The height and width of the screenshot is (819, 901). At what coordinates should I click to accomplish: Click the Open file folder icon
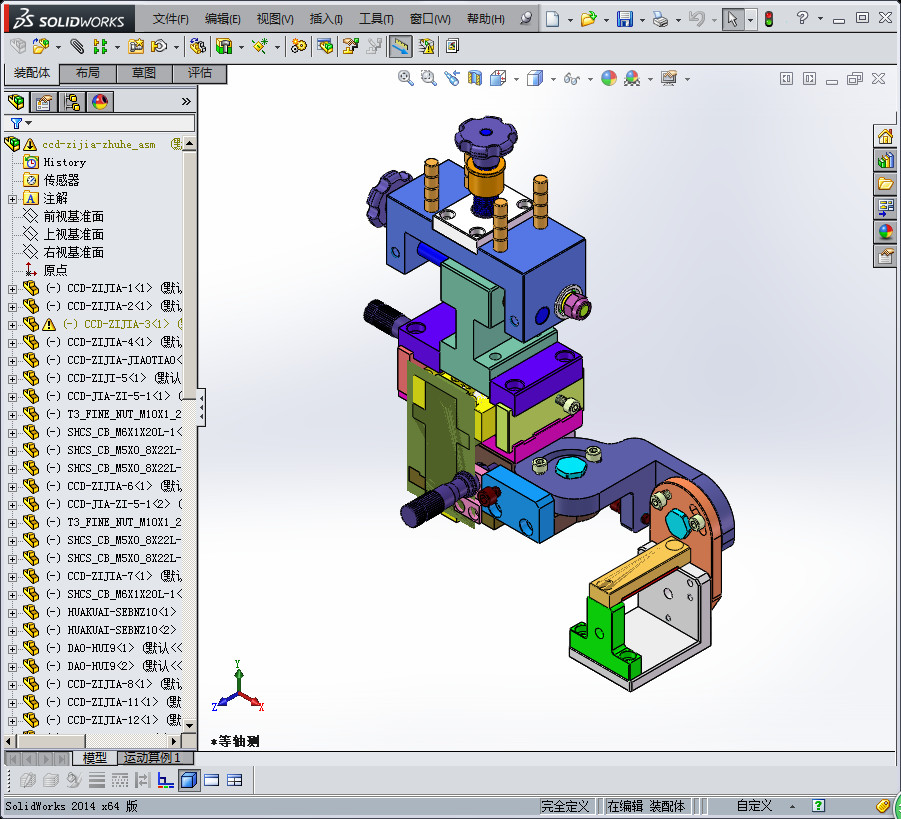pos(588,19)
